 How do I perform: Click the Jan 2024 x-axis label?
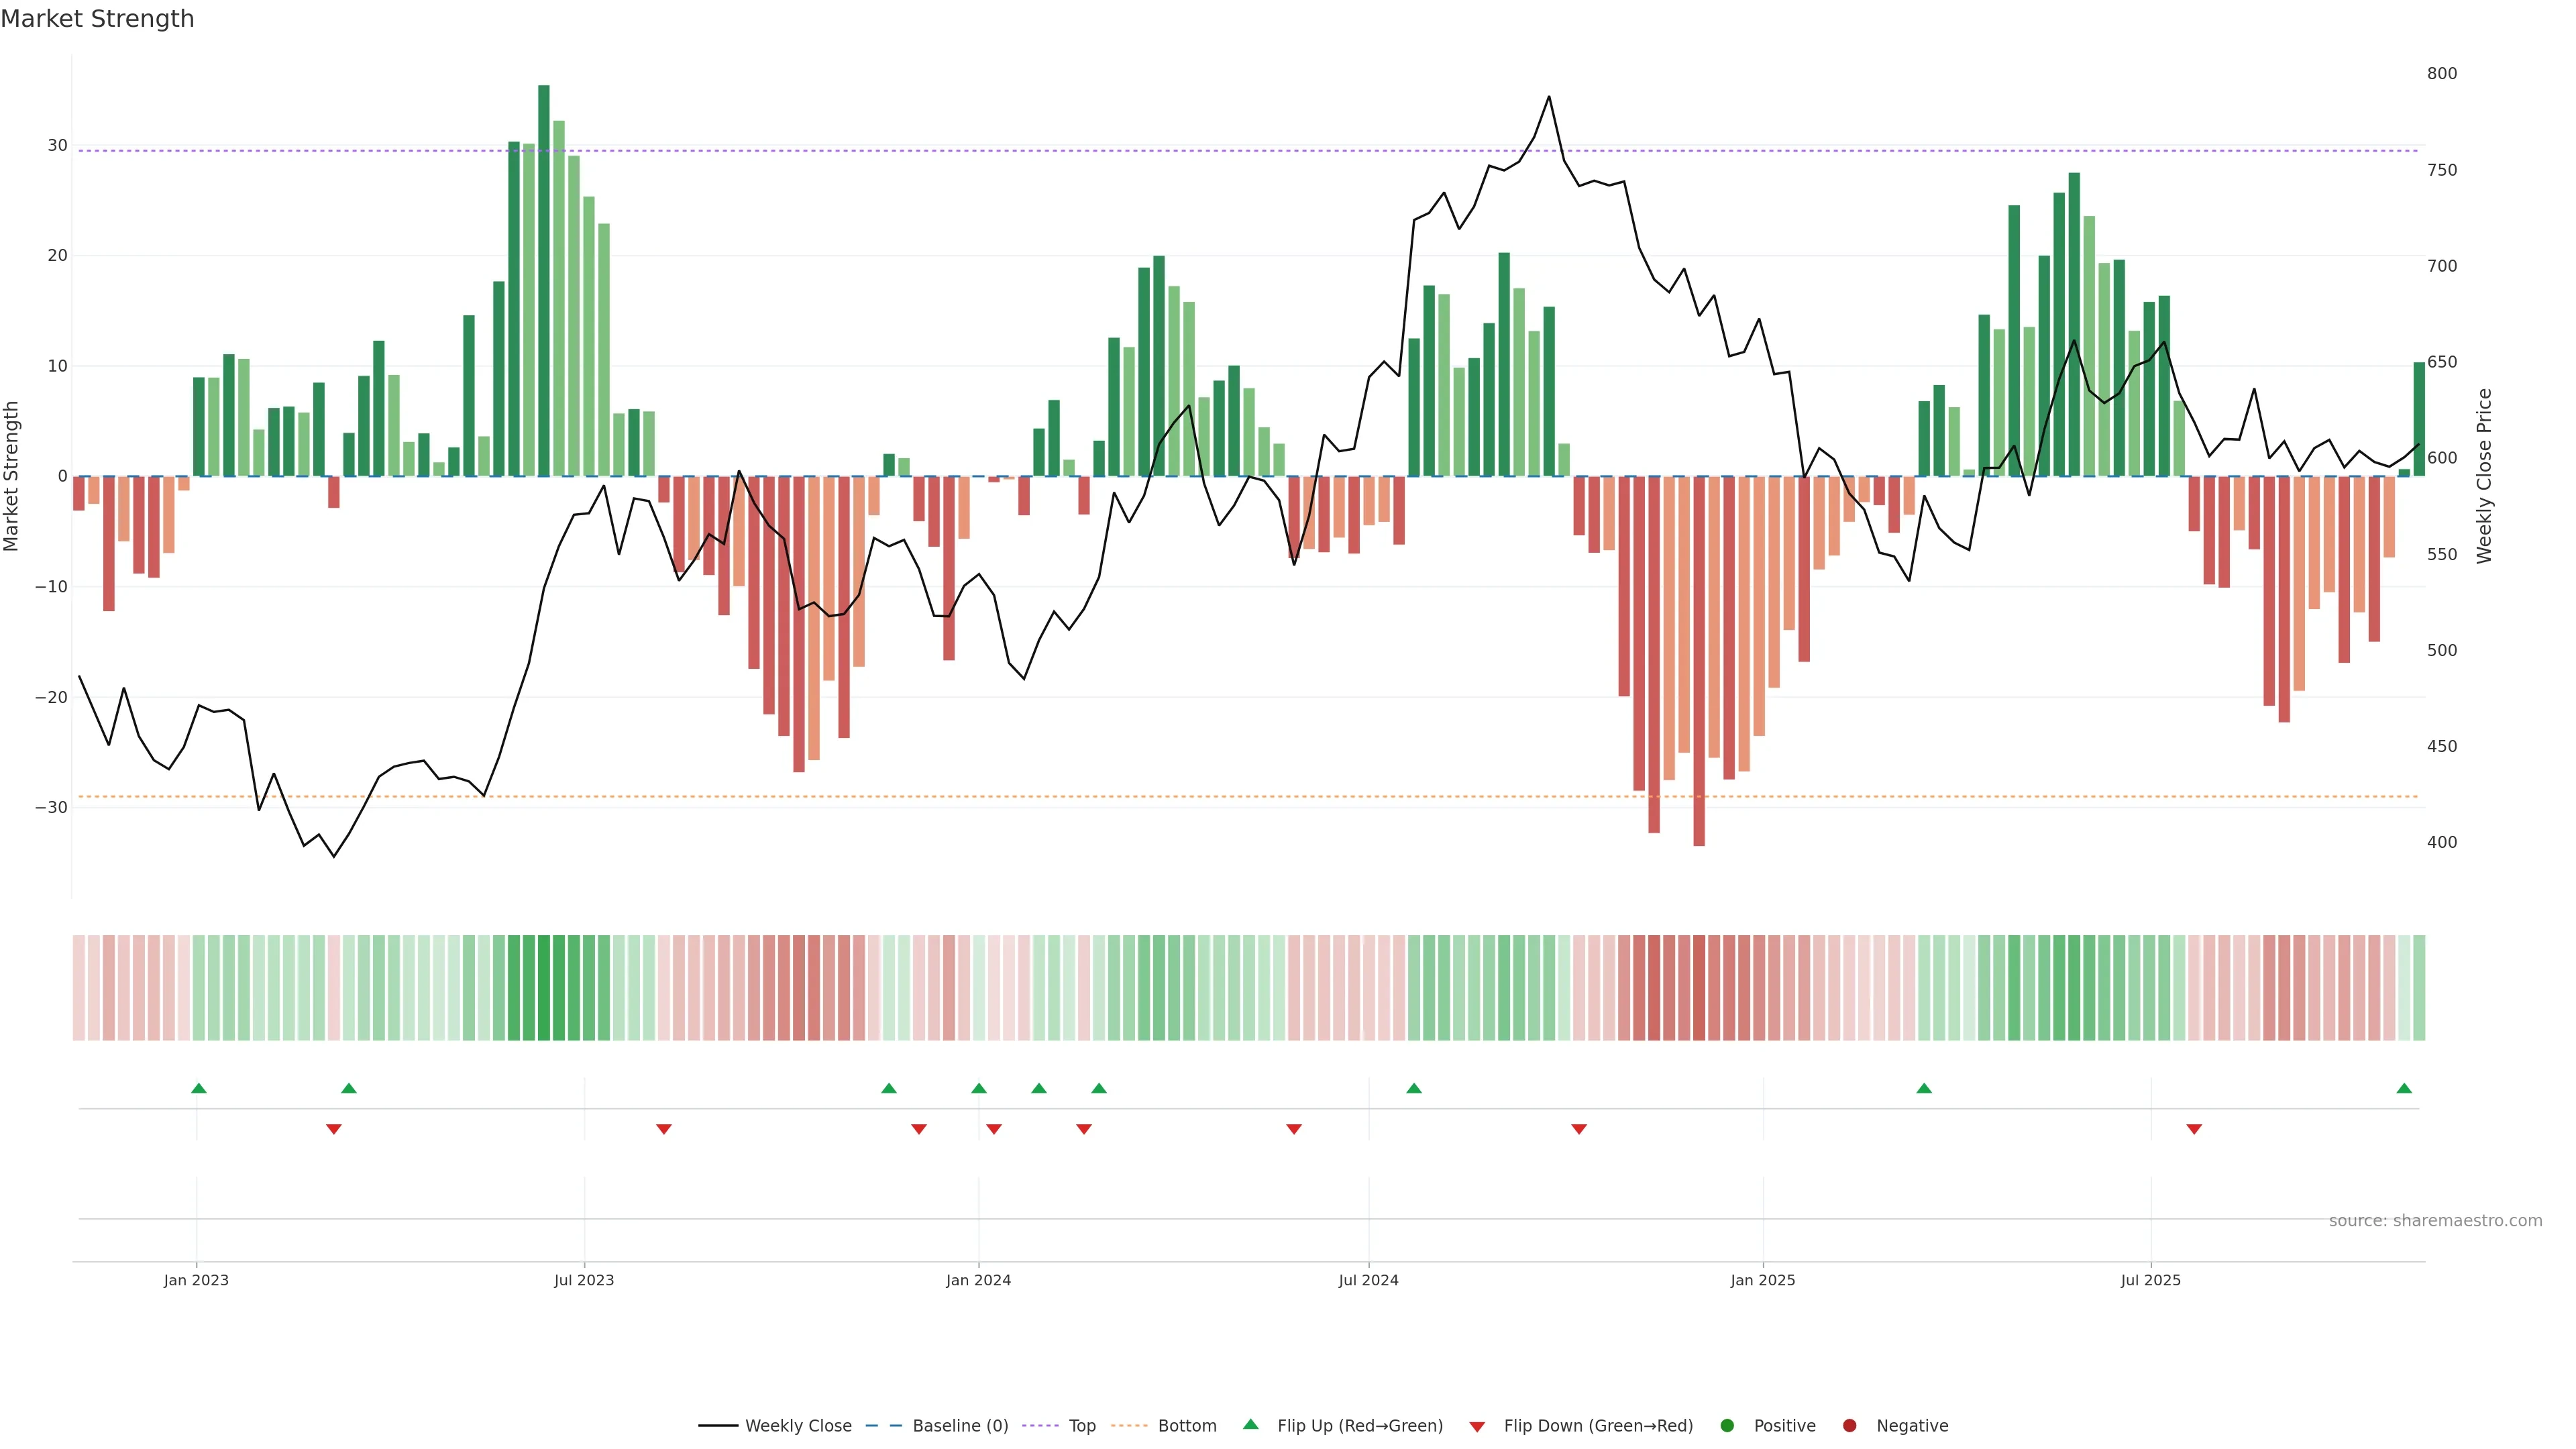(x=978, y=1280)
